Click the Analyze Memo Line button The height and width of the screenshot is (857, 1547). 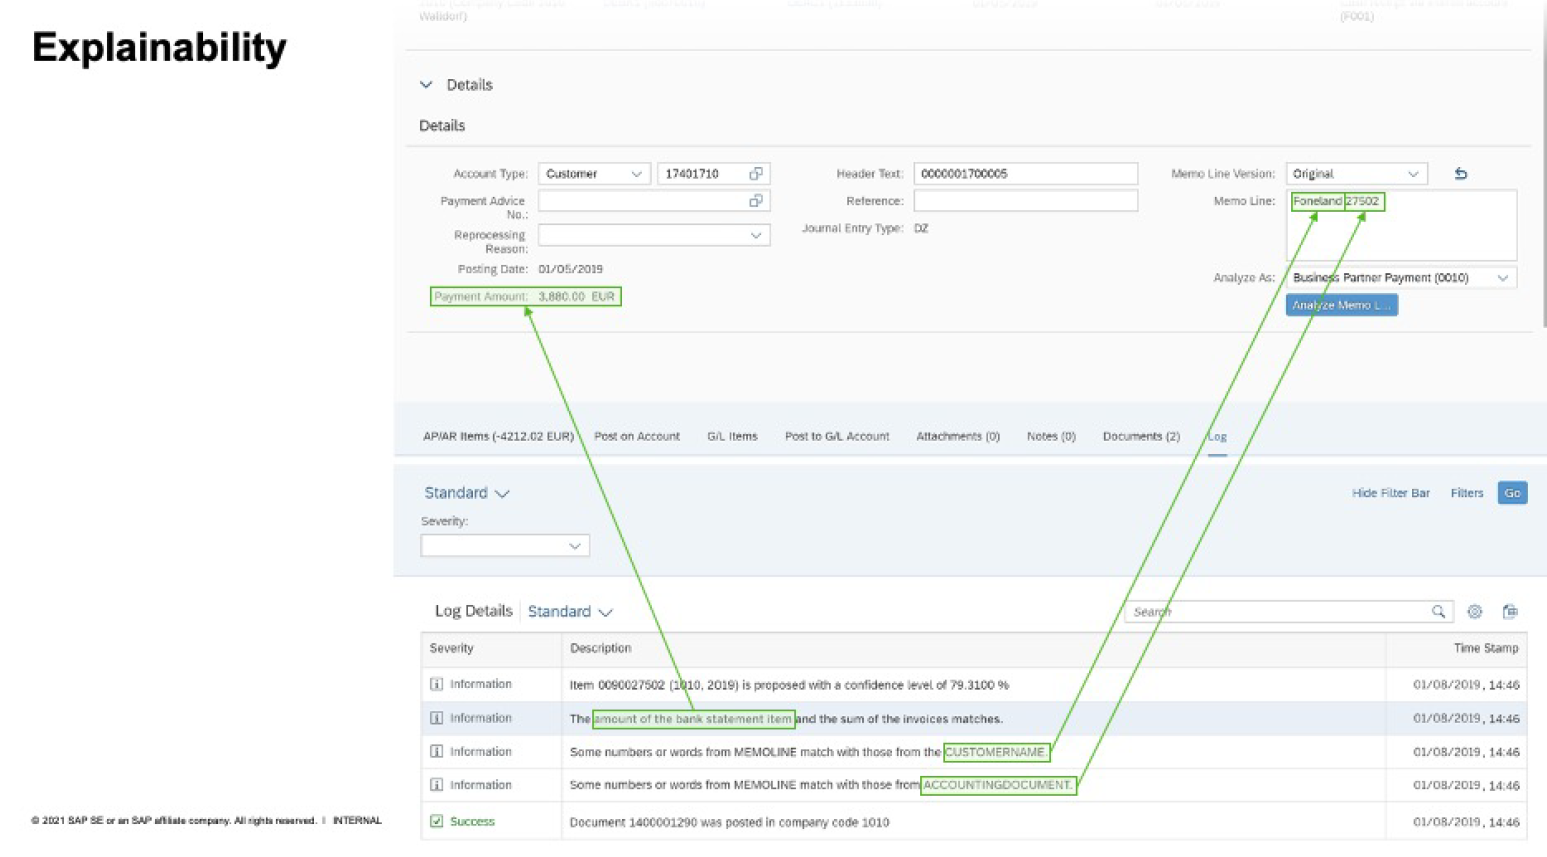click(1341, 306)
